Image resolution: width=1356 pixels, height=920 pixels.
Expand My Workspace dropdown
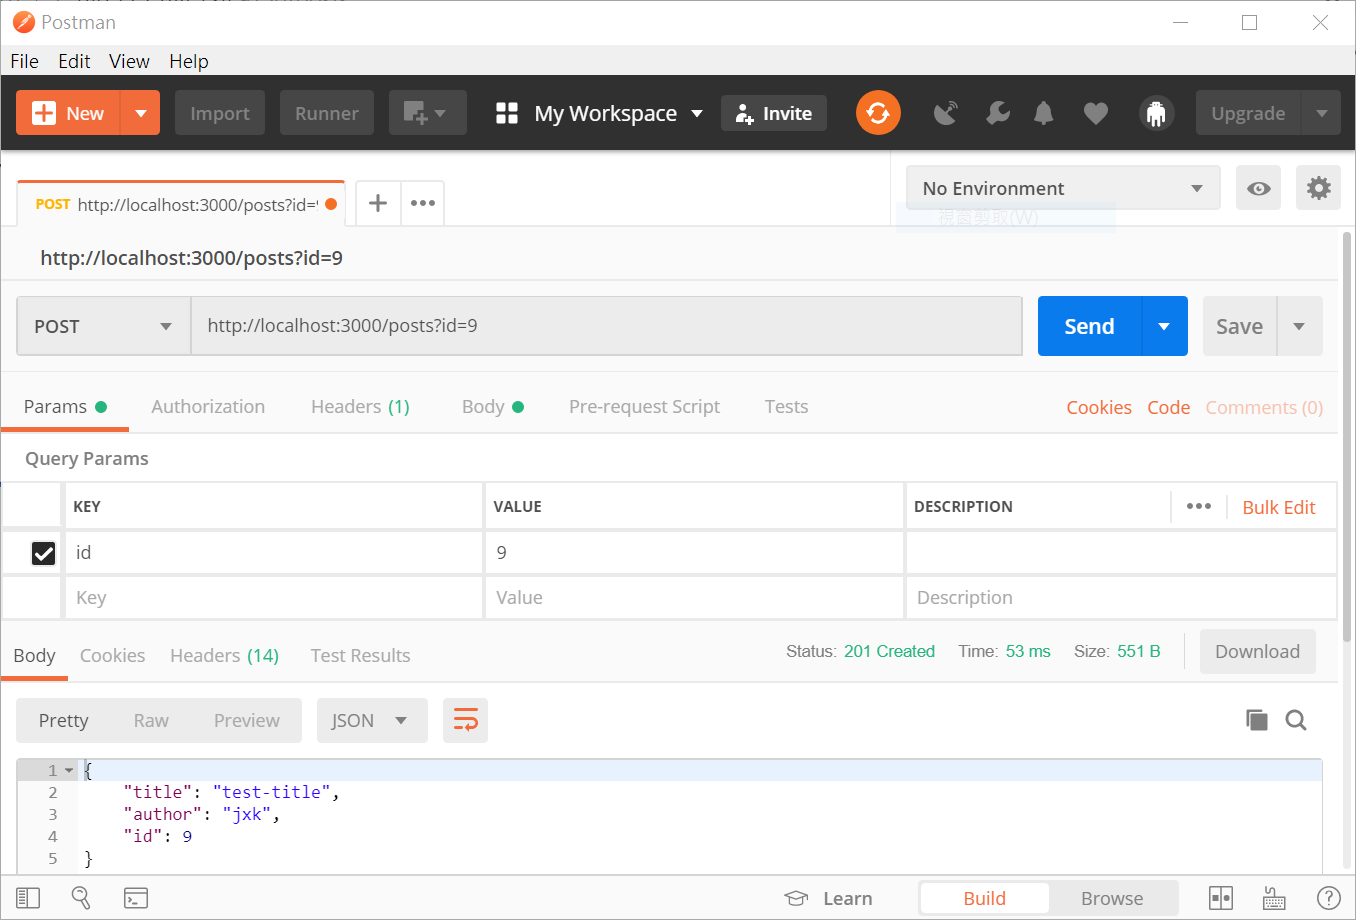697,113
